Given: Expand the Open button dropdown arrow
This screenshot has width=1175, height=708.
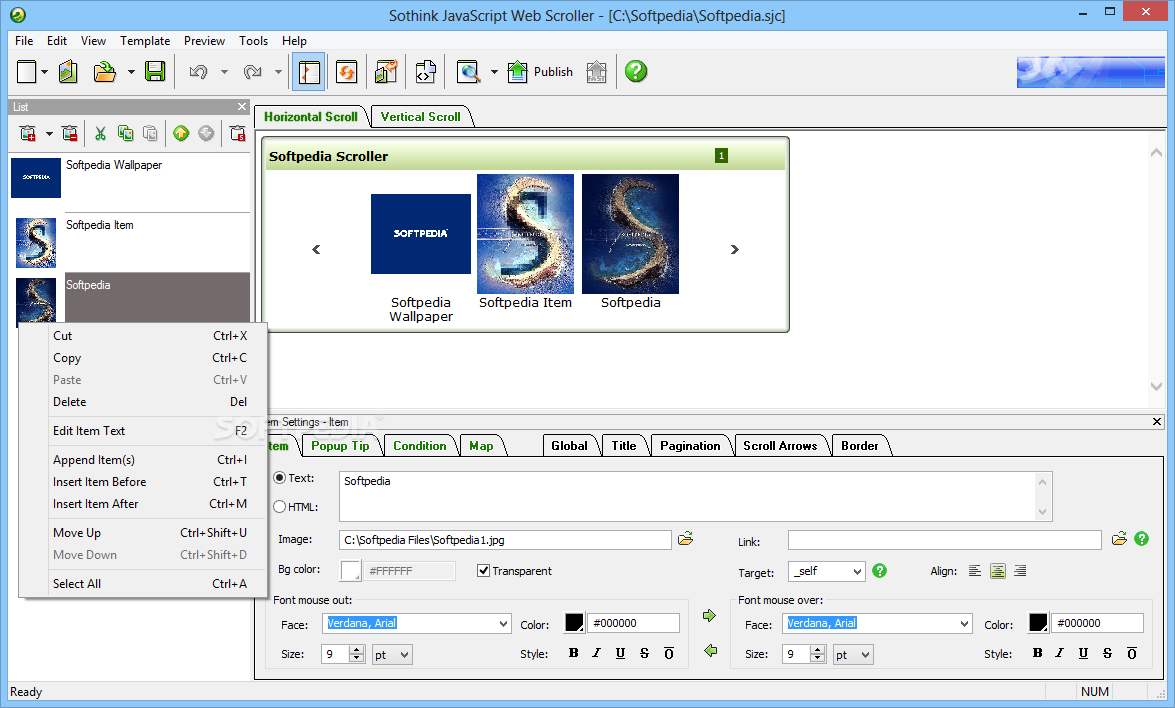Looking at the screenshot, I should pos(130,72).
